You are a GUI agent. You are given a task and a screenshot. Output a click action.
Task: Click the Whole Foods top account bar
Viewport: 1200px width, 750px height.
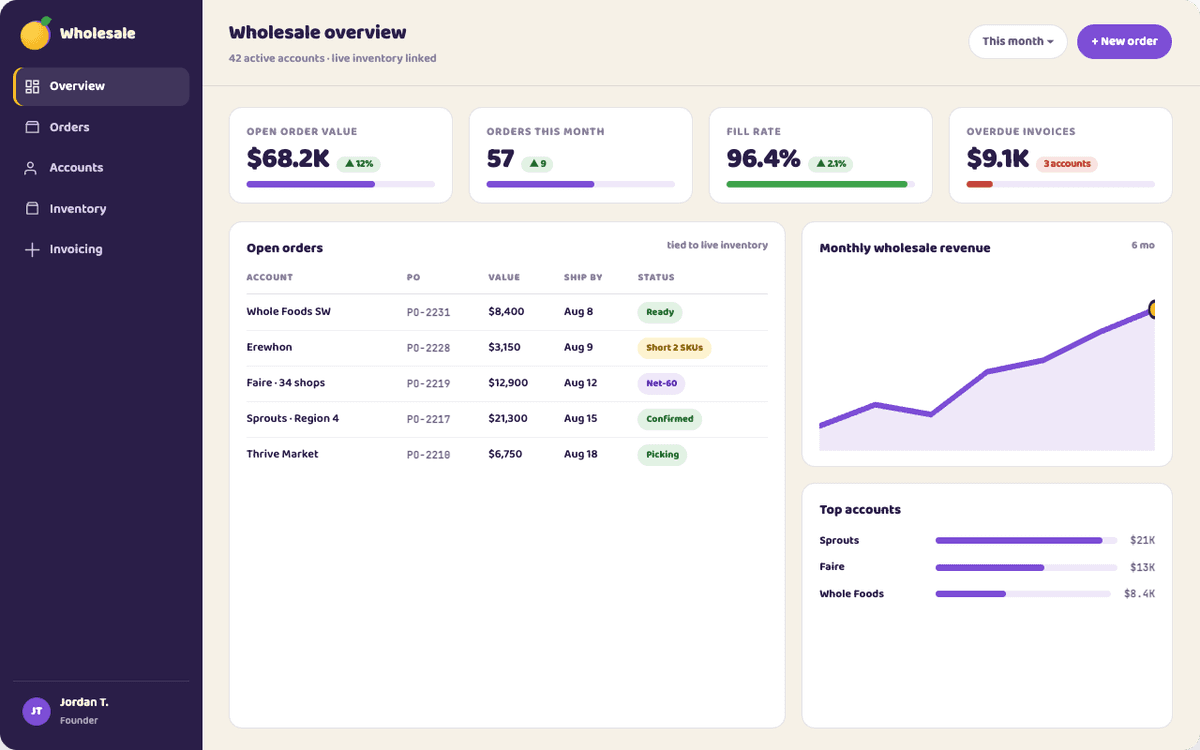pyautogui.click(x=1022, y=594)
